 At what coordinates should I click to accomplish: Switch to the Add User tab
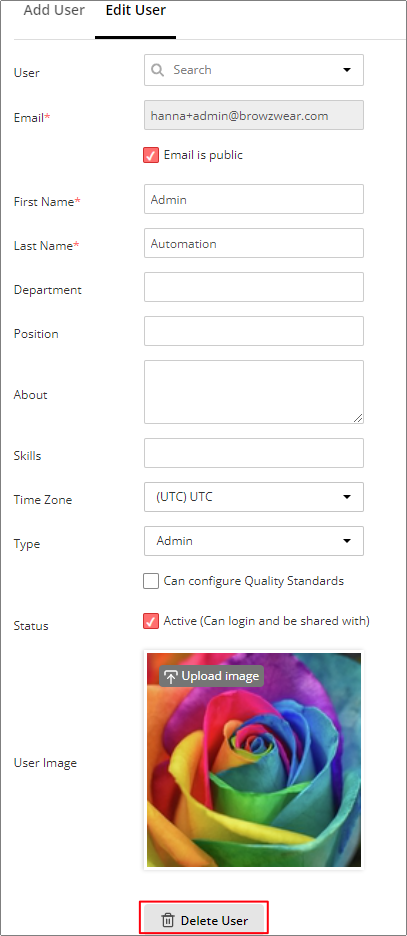point(54,11)
